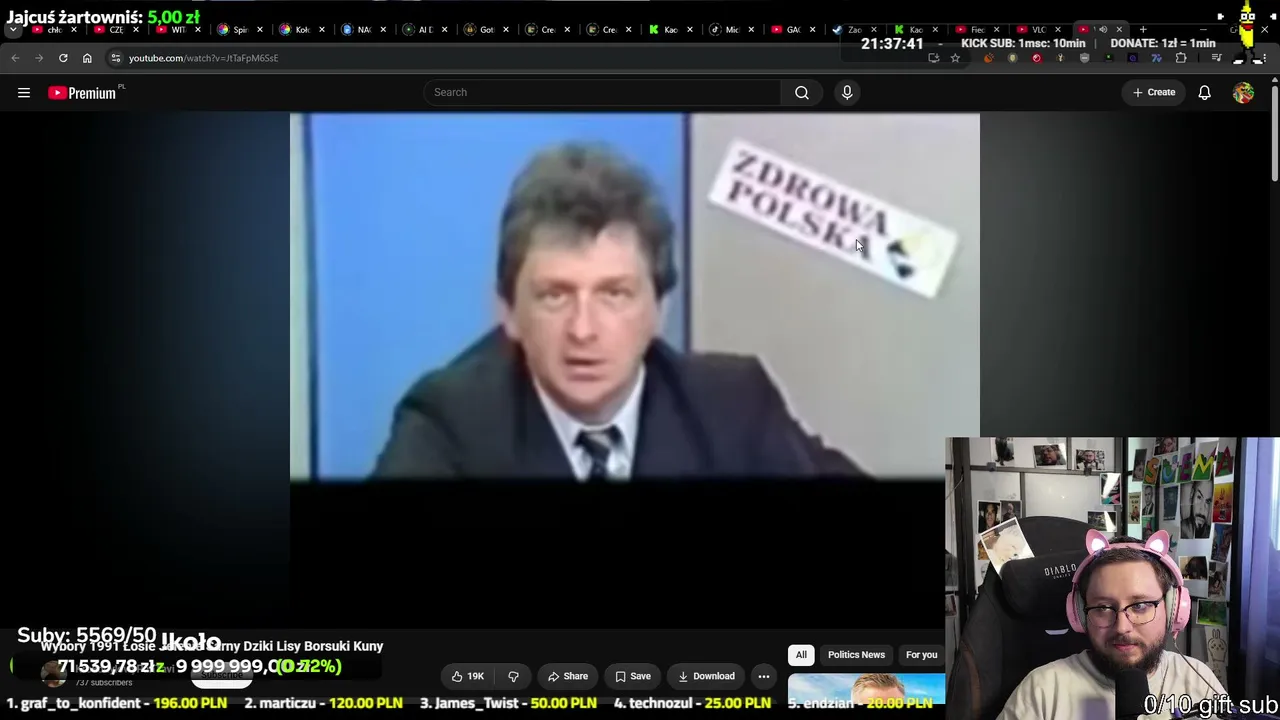Reload the page in browser toolbar

(63, 58)
